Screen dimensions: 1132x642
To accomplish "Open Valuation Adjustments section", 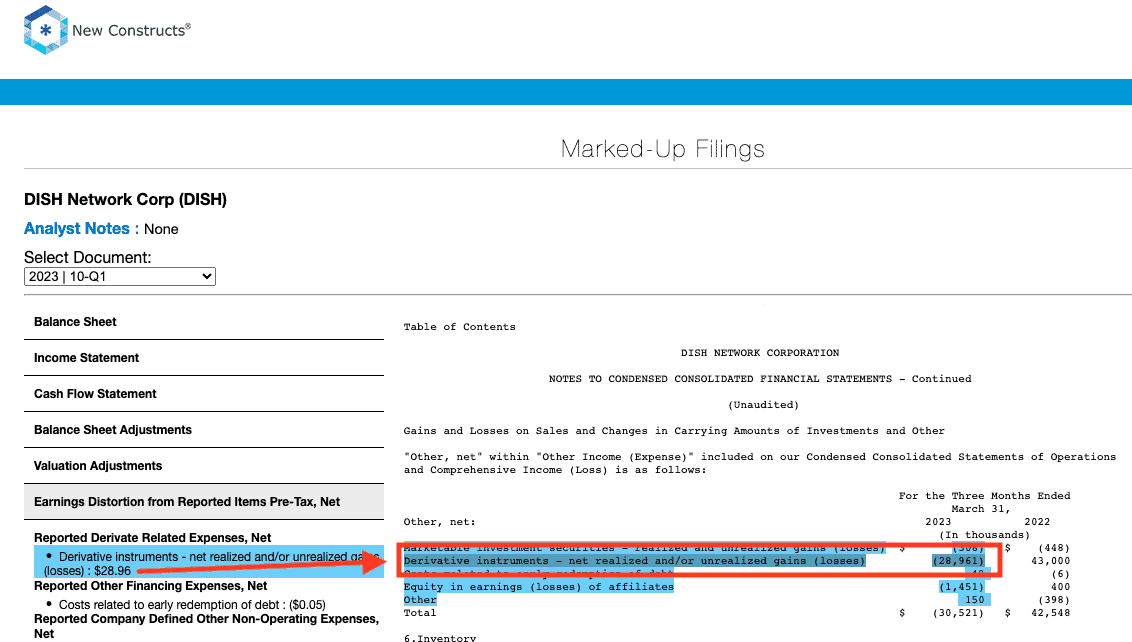I will point(204,467).
